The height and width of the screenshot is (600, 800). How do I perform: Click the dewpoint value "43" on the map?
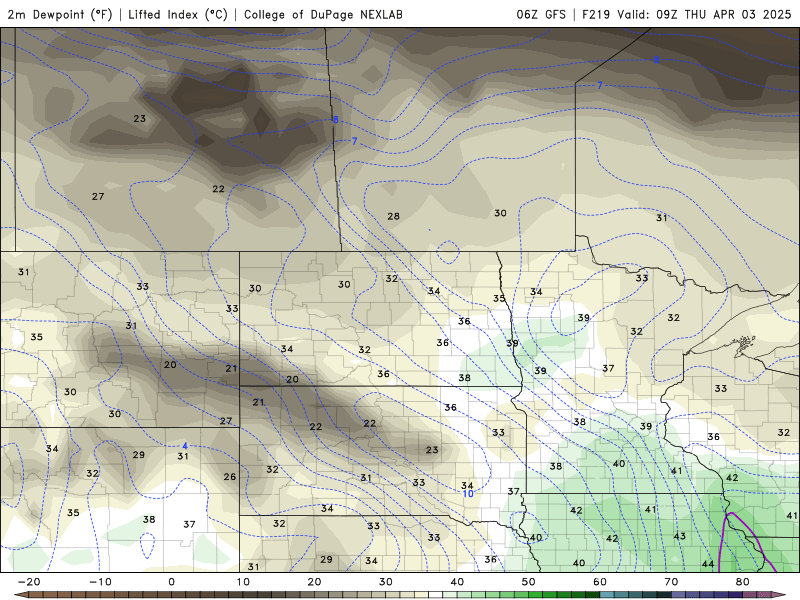click(x=679, y=536)
